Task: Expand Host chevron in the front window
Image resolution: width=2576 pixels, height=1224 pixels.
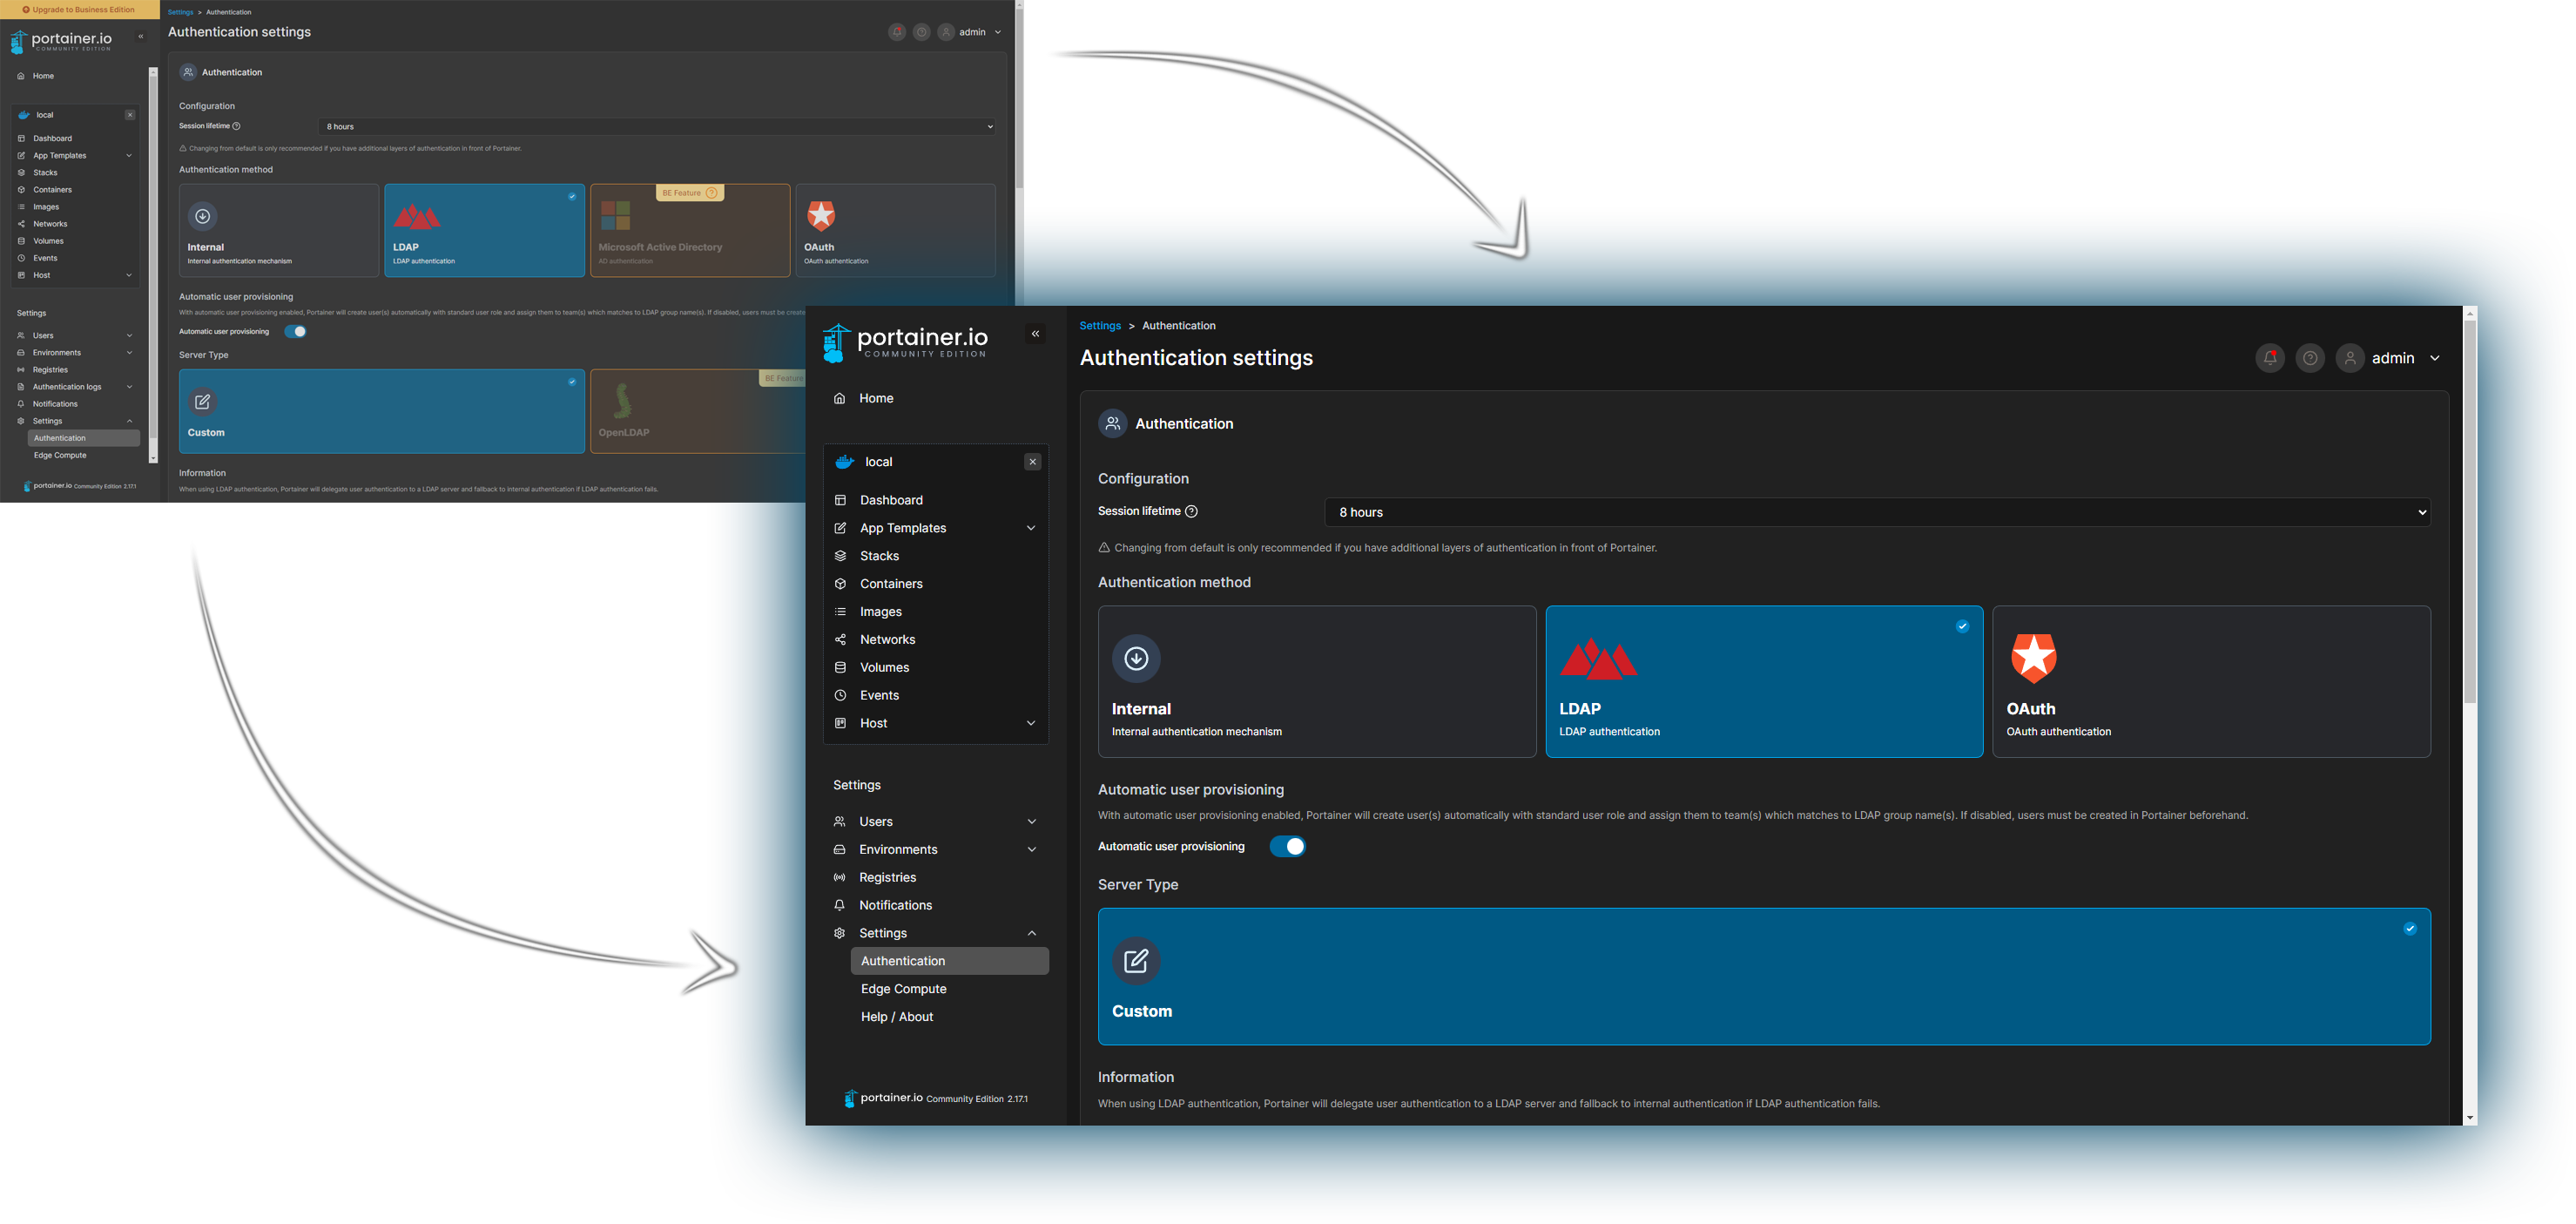Action: pos(1031,723)
